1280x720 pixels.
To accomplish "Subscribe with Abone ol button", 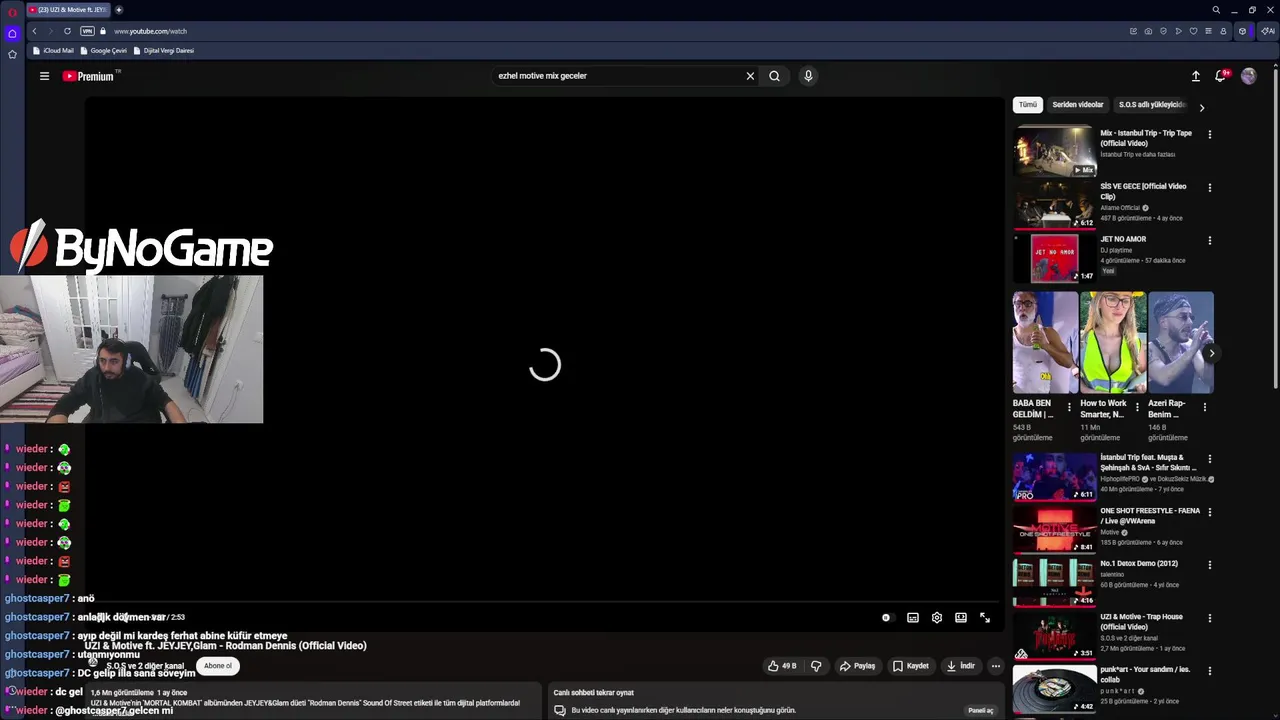I will pos(217,666).
